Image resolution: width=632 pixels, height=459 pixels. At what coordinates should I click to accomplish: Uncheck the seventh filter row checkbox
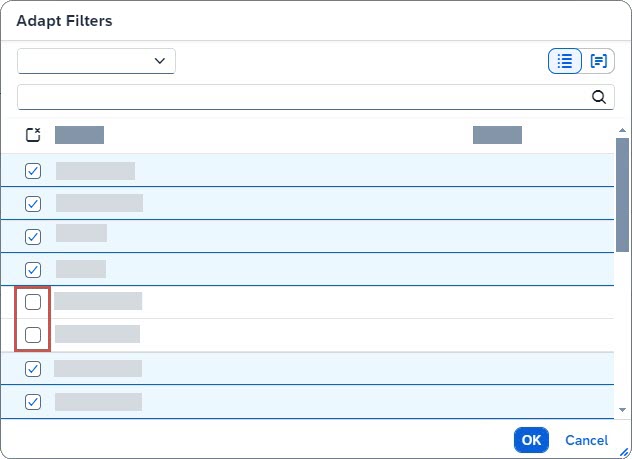[33, 369]
